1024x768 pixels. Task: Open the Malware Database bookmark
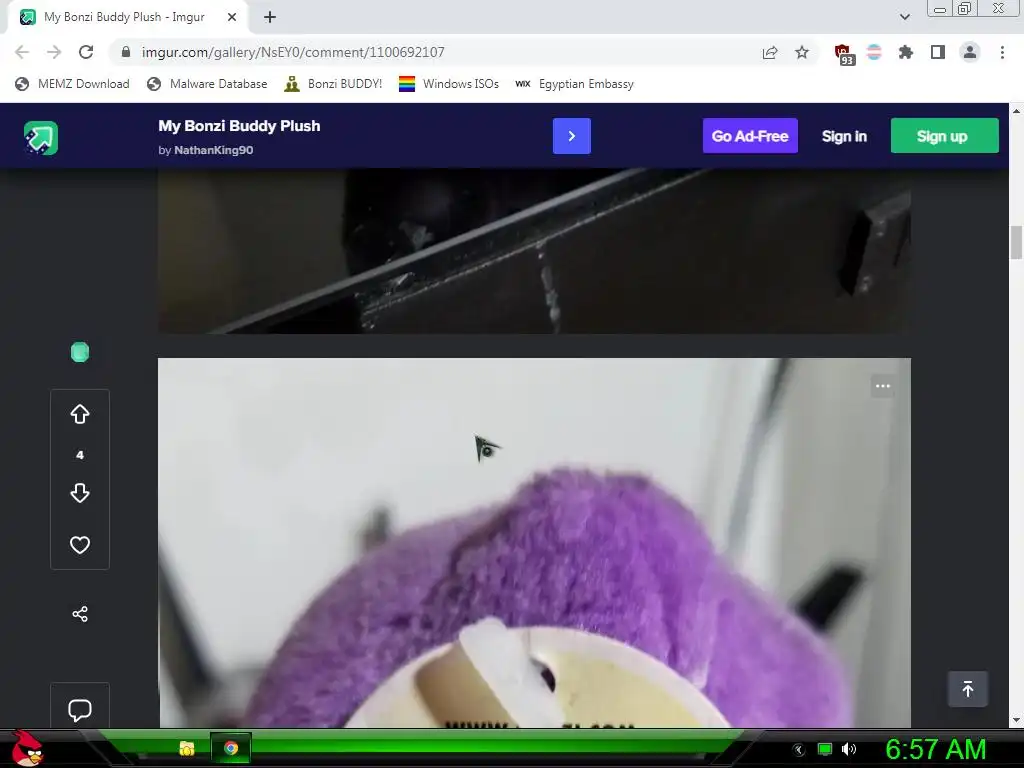(x=207, y=84)
